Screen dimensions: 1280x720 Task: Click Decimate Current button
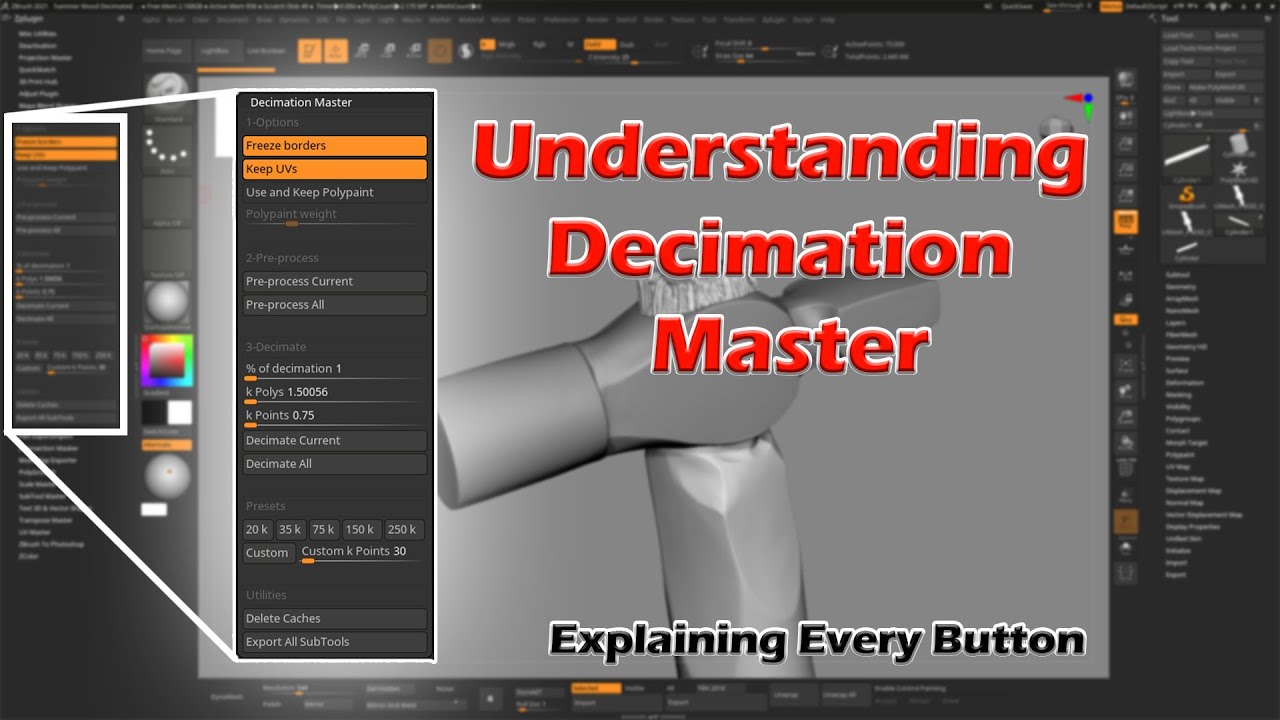[335, 441]
